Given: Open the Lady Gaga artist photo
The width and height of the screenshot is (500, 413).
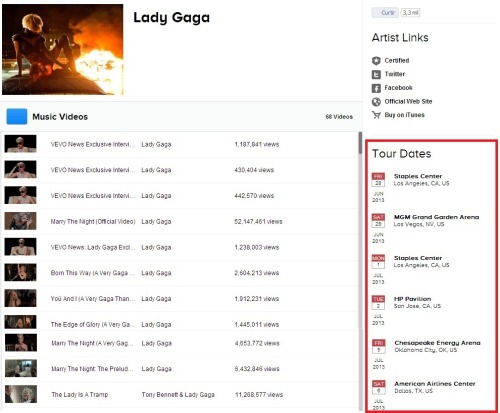Looking at the screenshot, I should tap(63, 49).
